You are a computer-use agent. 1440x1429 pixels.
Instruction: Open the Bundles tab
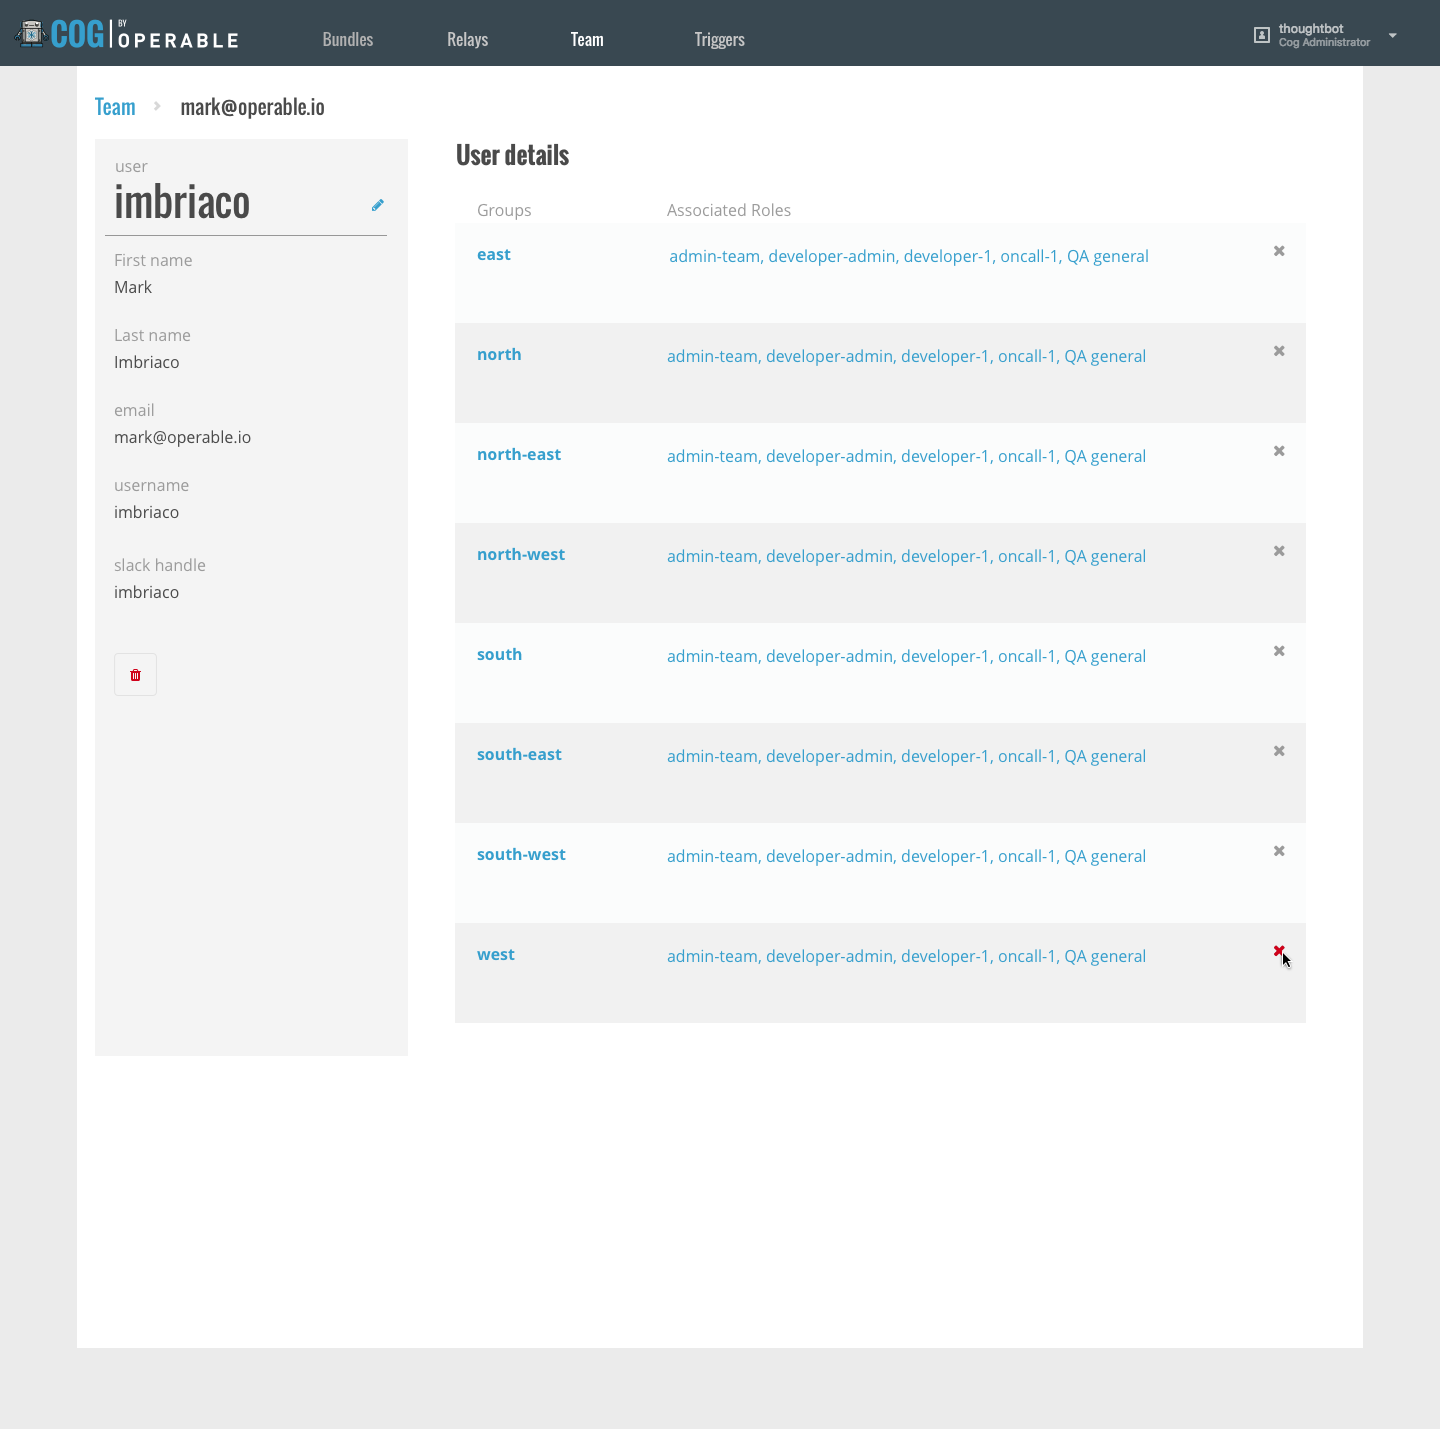pyautogui.click(x=347, y=40)
